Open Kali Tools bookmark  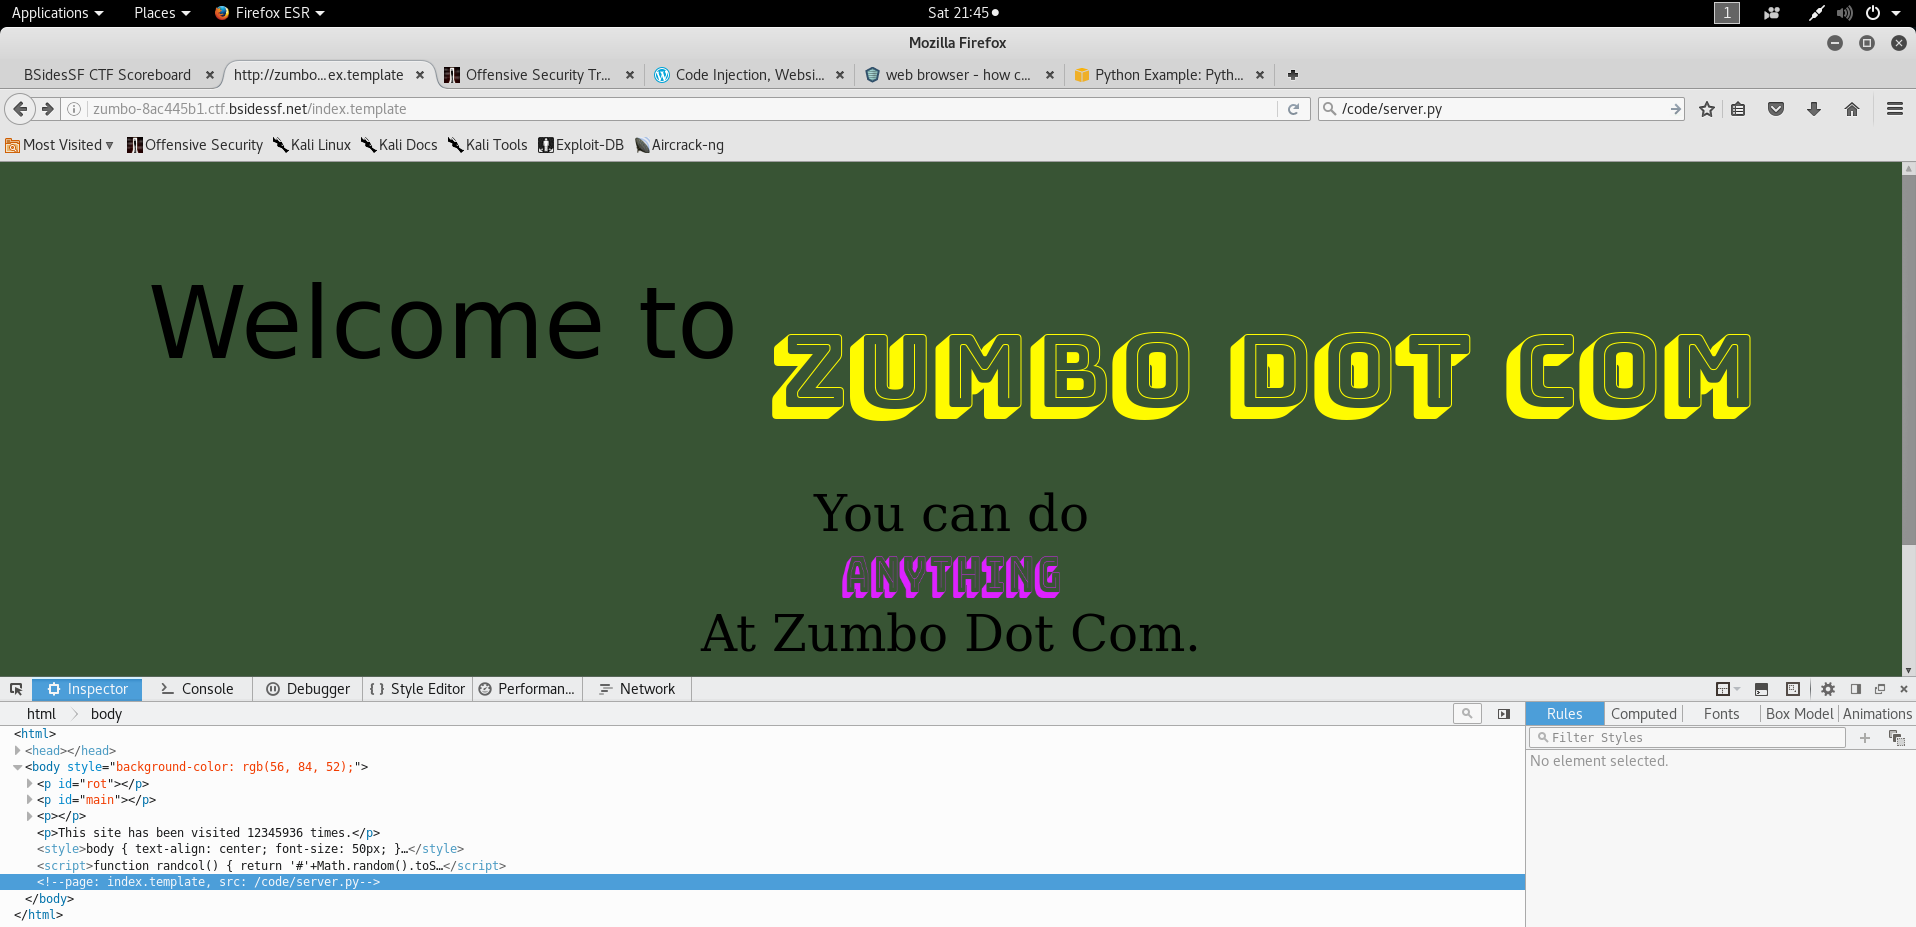(x=488, y=145)
